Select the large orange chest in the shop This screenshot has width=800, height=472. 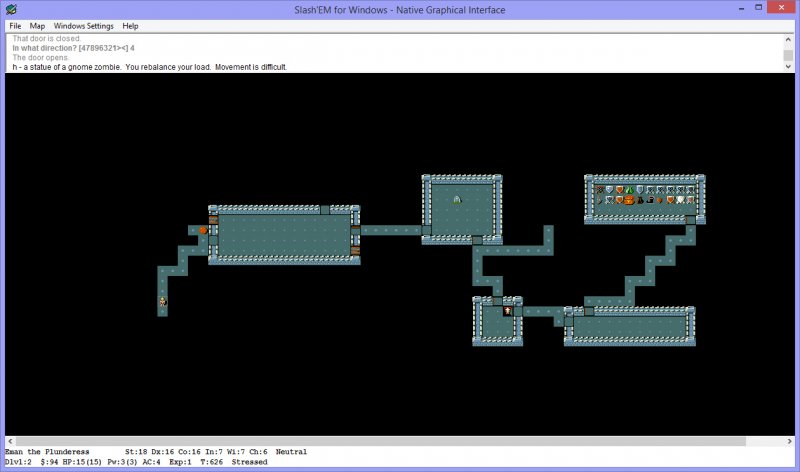[x=630, y=200]
